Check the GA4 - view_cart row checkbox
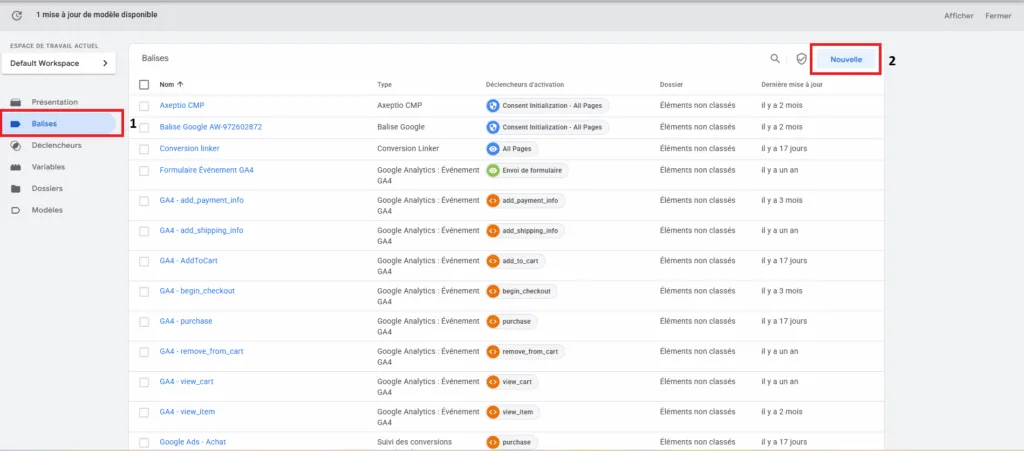 pos(144,382)
